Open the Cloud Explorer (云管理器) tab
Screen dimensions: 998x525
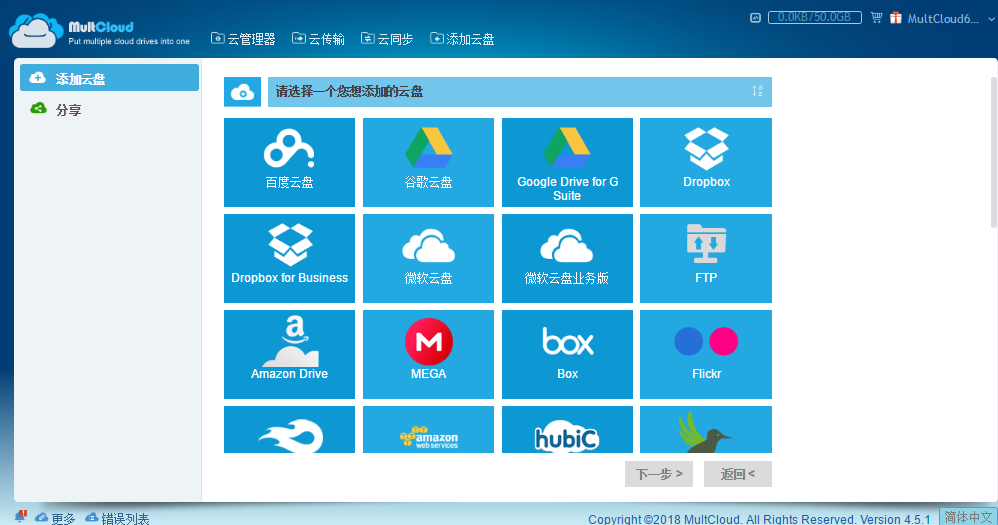[243, 39]
